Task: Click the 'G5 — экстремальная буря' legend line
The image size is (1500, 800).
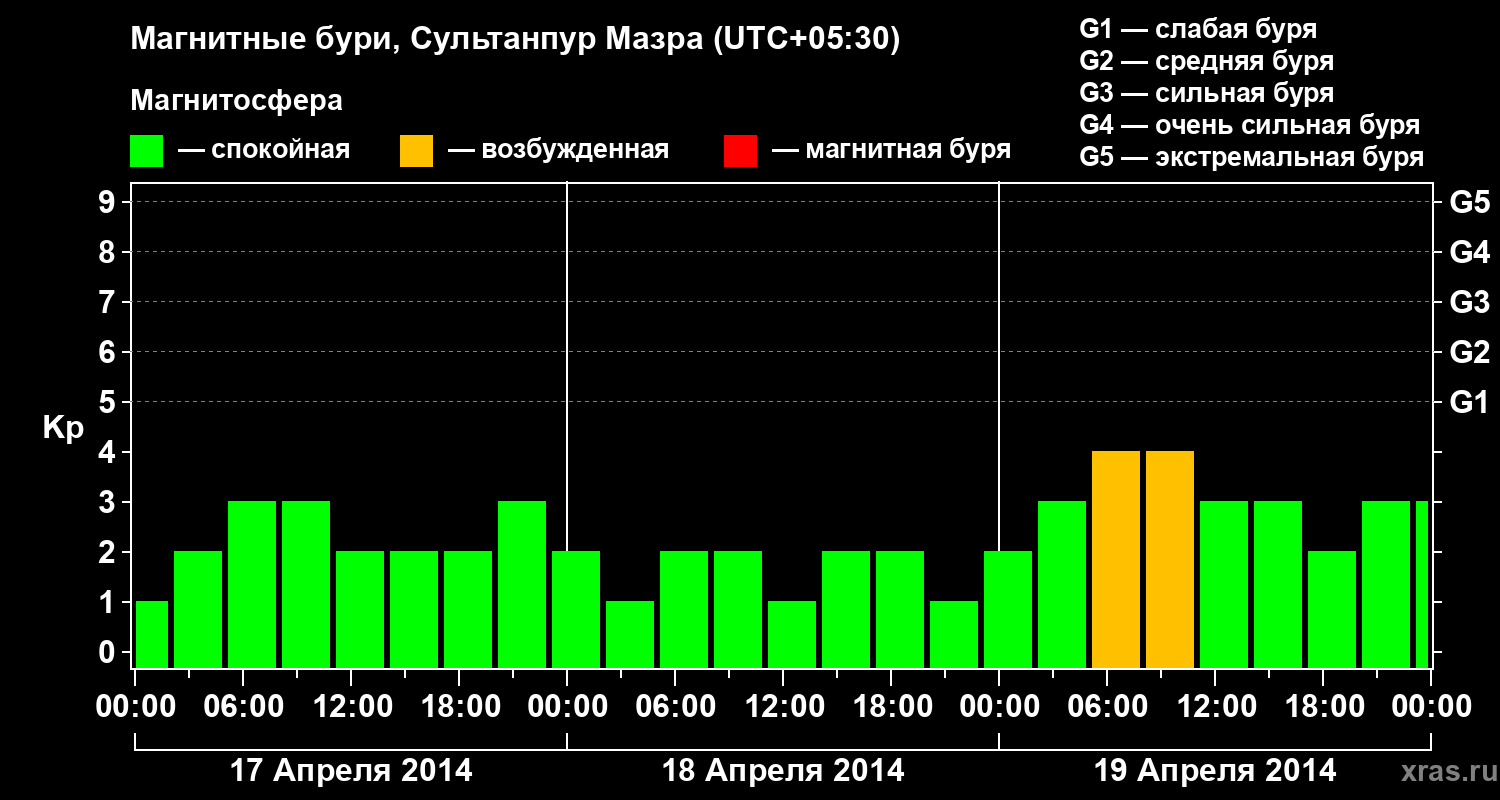Action: (x=1252, y=158)
